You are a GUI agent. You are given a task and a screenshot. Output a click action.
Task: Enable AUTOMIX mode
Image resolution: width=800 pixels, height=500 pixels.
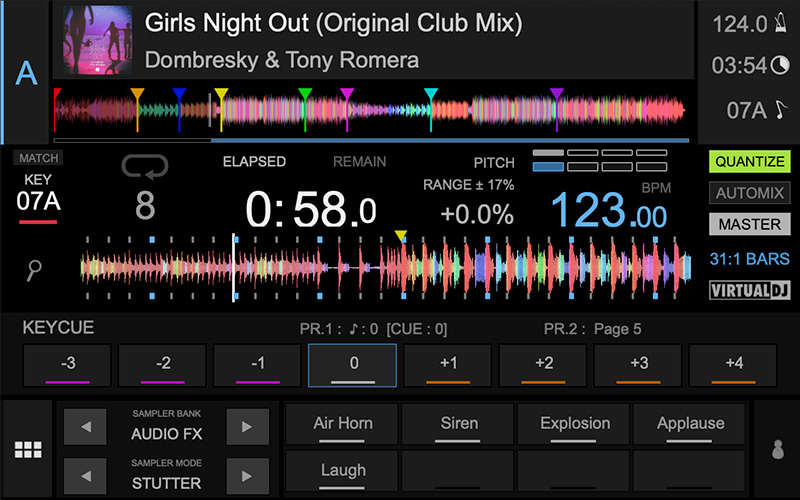pos(749,193)
